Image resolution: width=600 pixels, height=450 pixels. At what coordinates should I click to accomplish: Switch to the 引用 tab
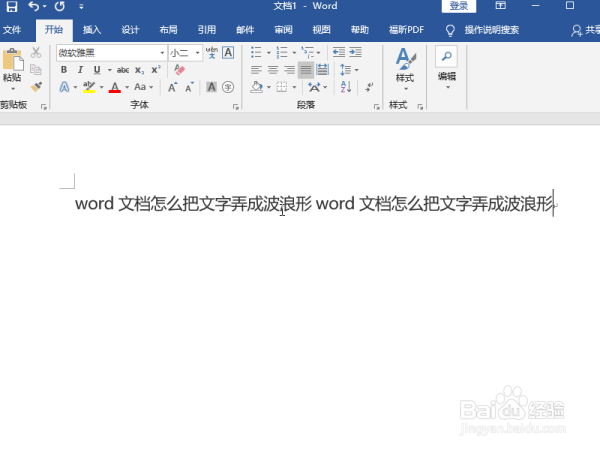click(x=207, y=30)
